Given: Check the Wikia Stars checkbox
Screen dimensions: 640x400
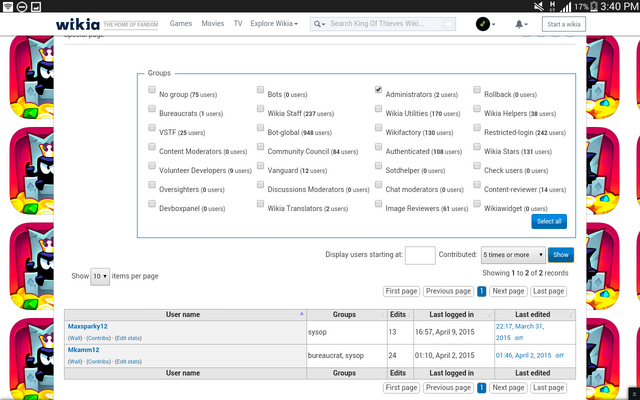Looking at the screenshot, I should point(477,147).
